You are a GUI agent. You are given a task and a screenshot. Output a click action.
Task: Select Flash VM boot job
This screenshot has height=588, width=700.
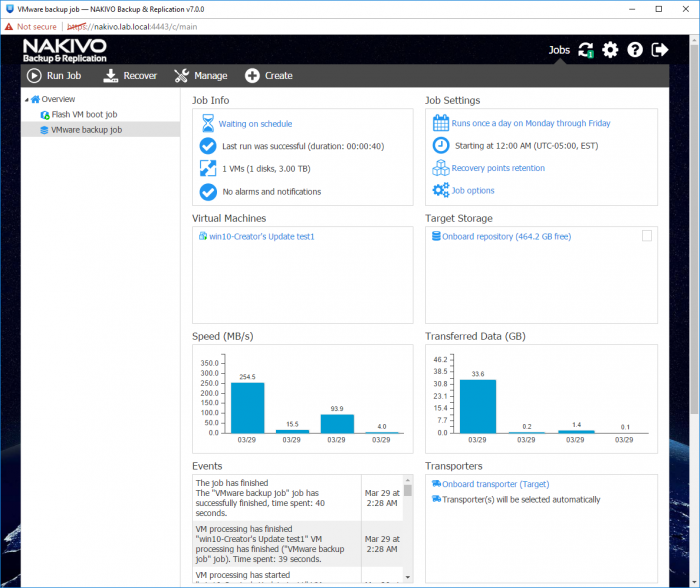84,114
